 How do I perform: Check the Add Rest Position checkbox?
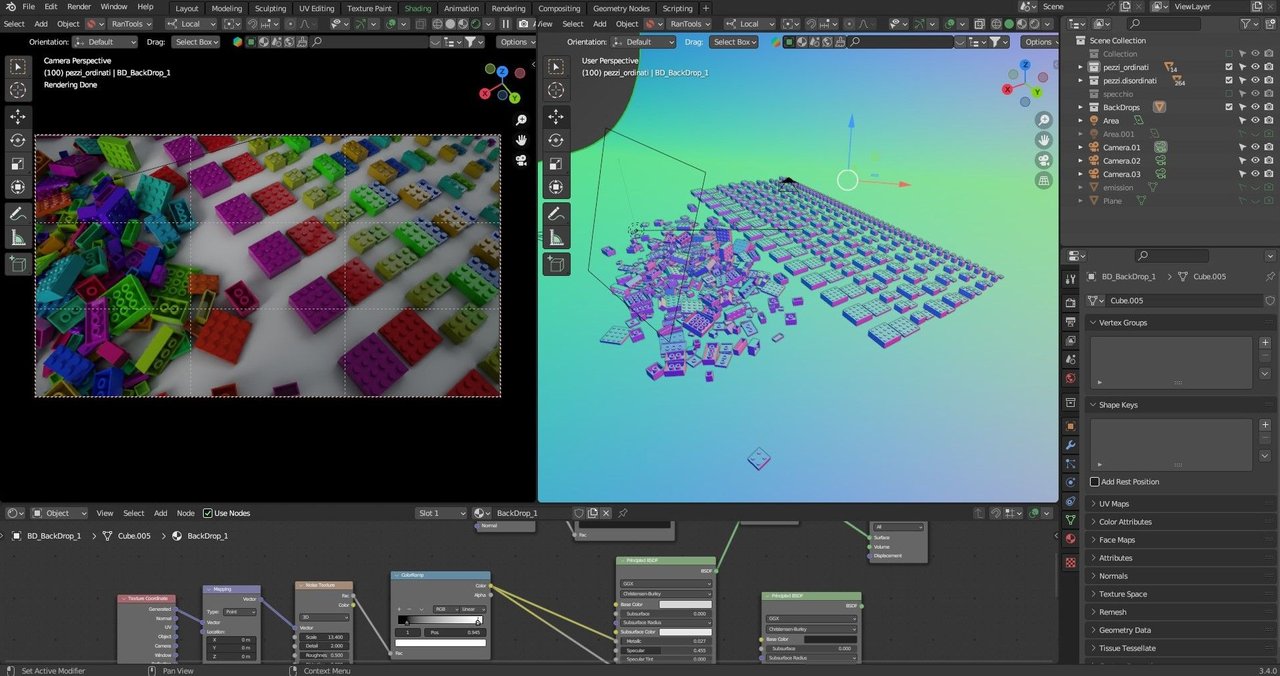point(1094,482)
